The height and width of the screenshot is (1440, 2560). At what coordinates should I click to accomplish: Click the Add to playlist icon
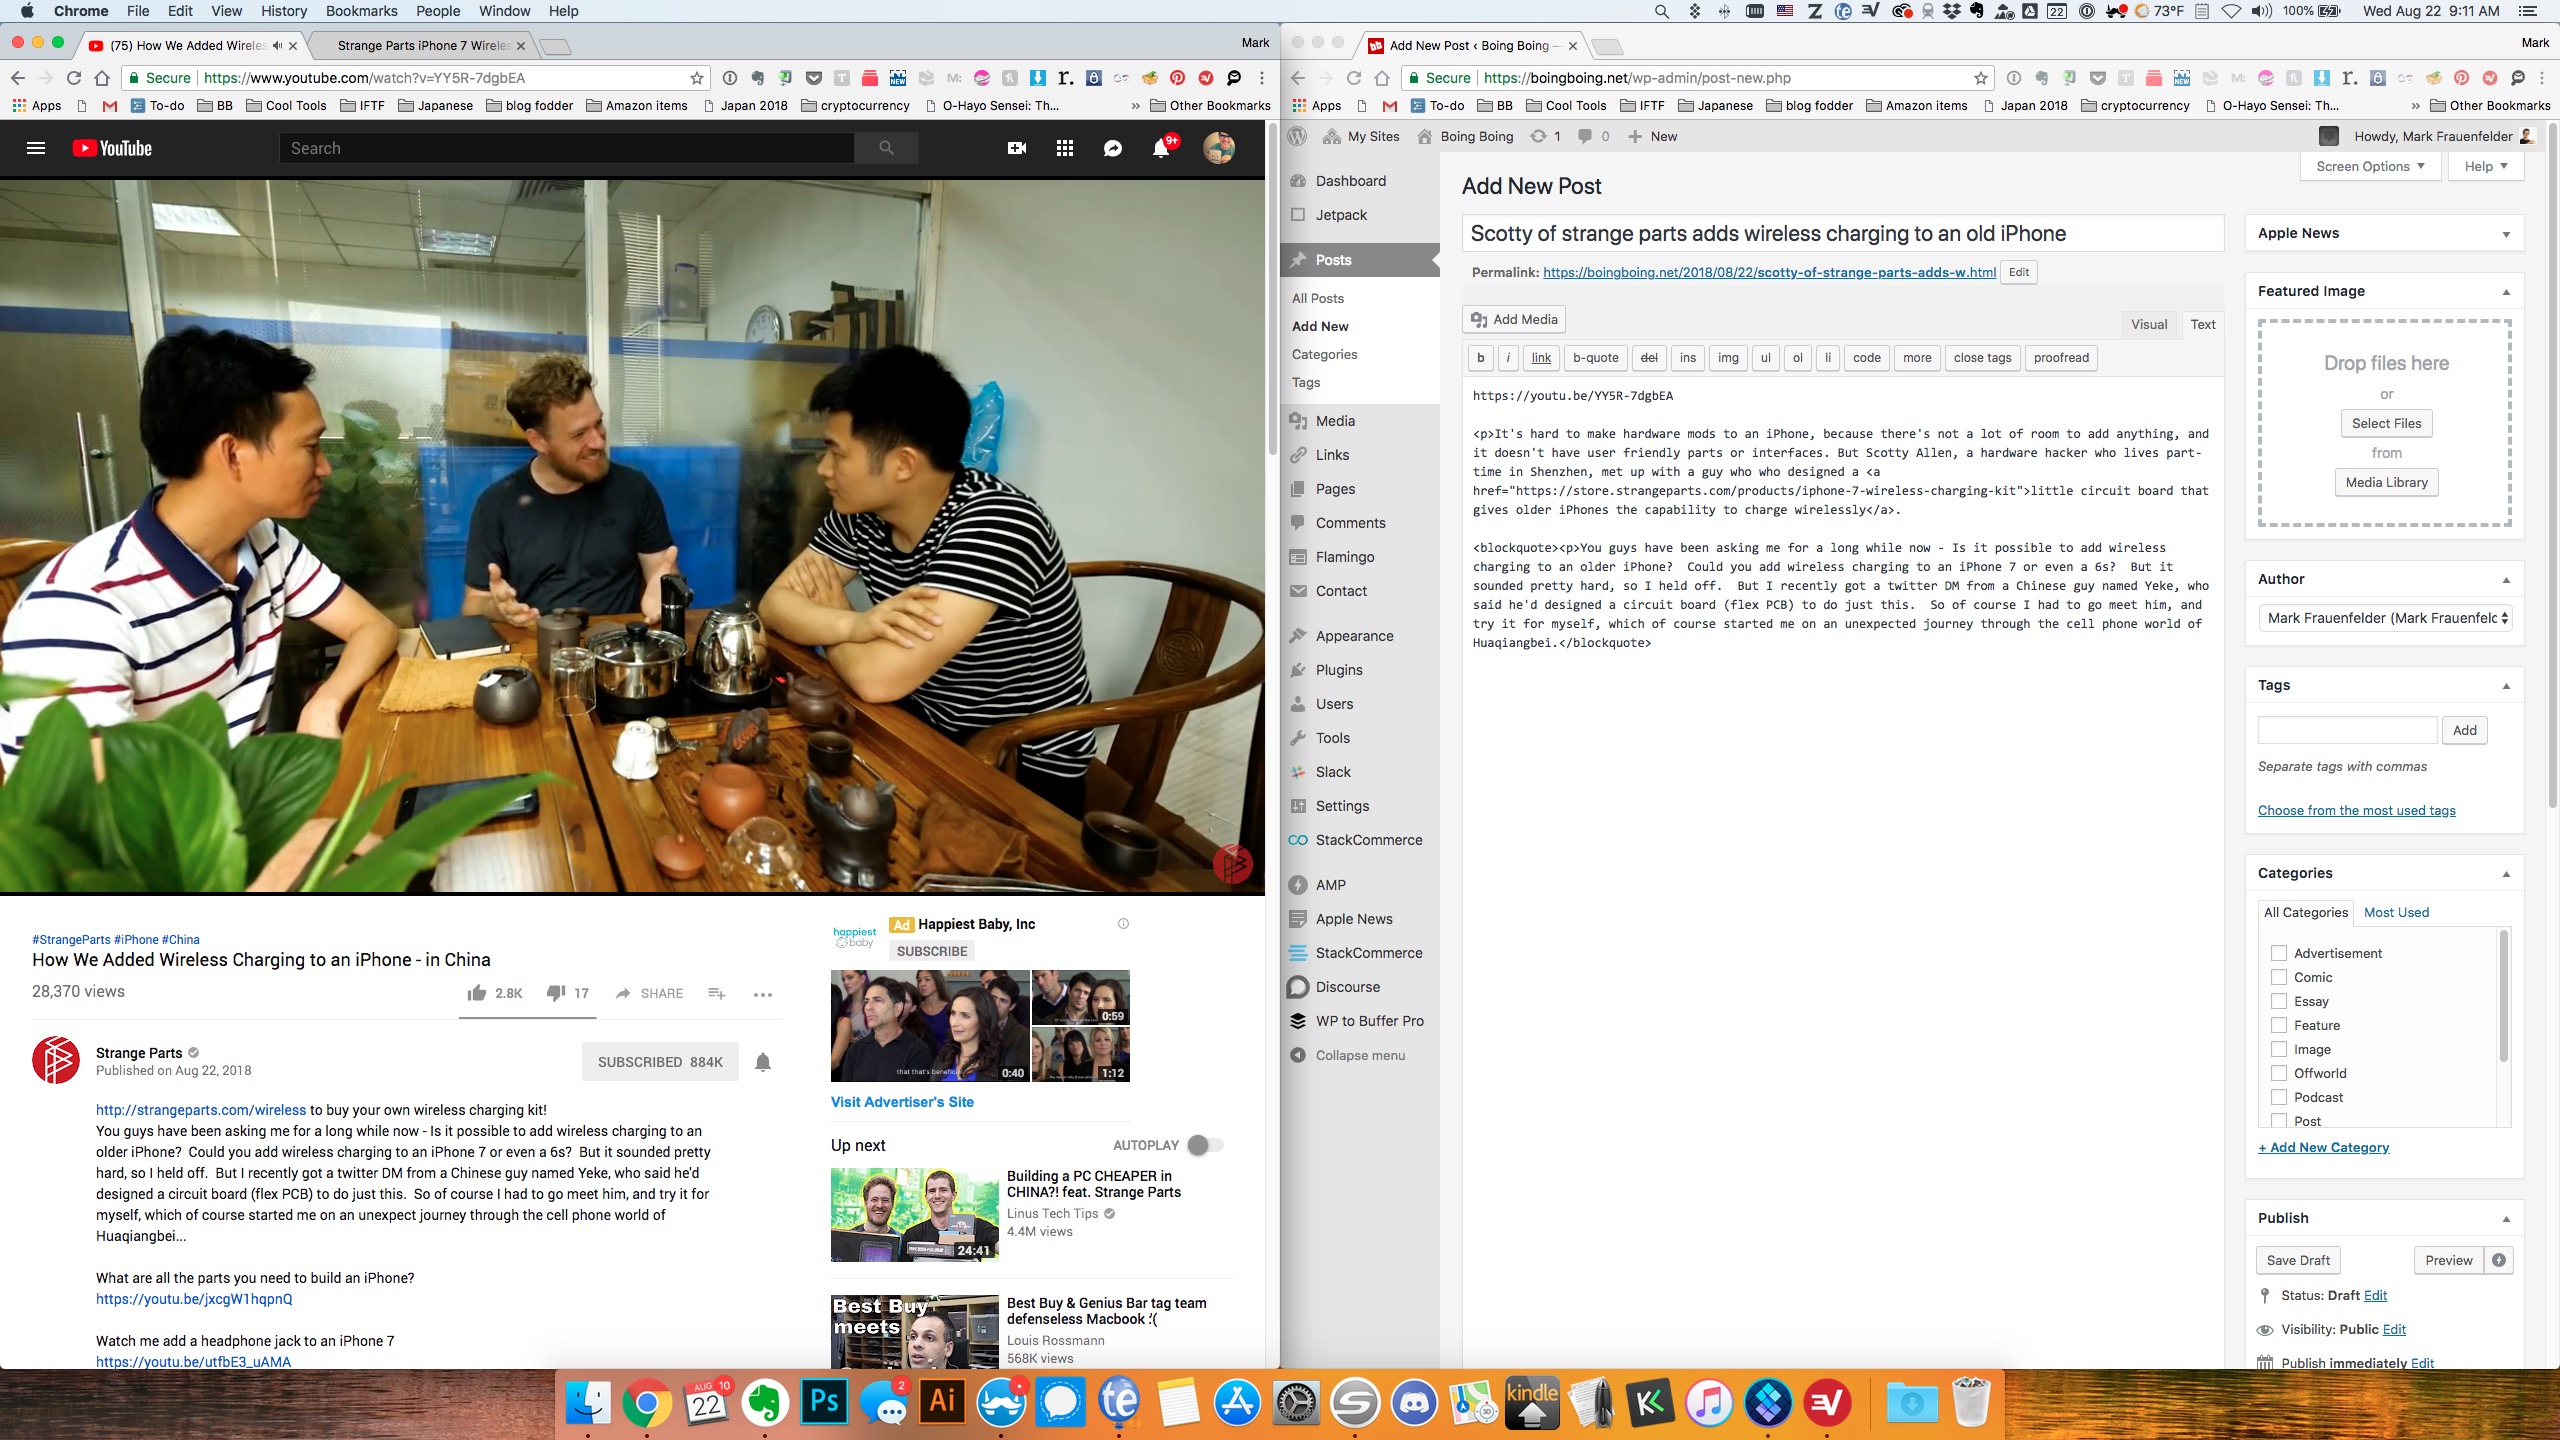[717, 993]
